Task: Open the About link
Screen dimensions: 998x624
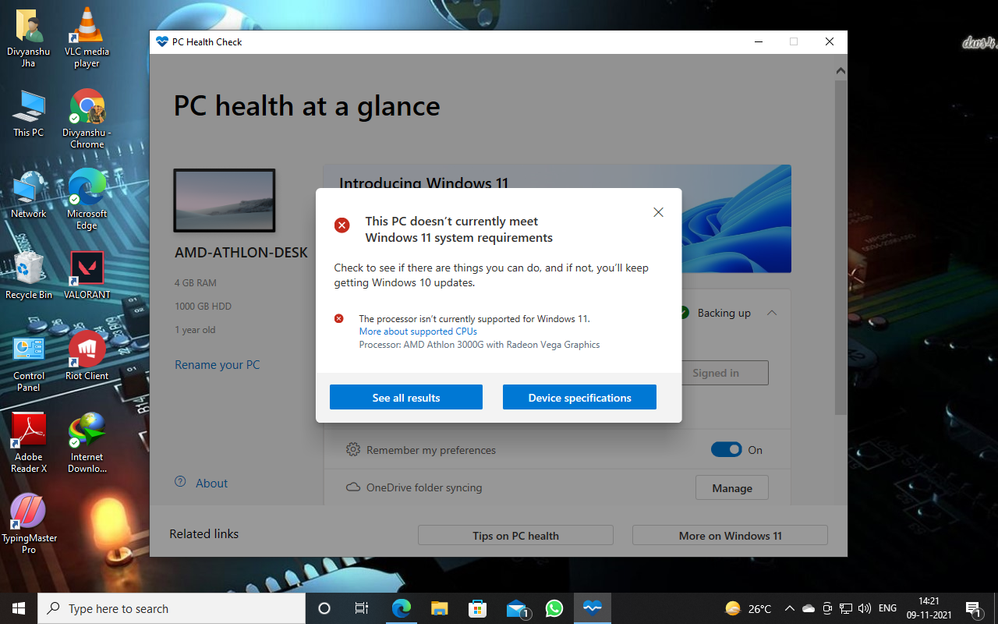Action: 211,483
